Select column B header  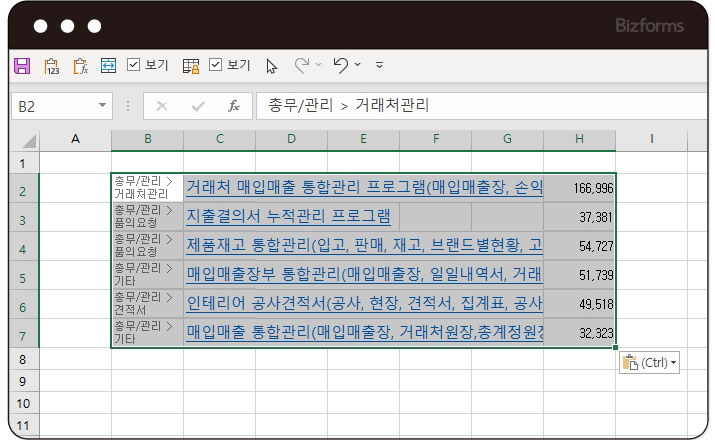pyautogui.click(x=147, y=139)
